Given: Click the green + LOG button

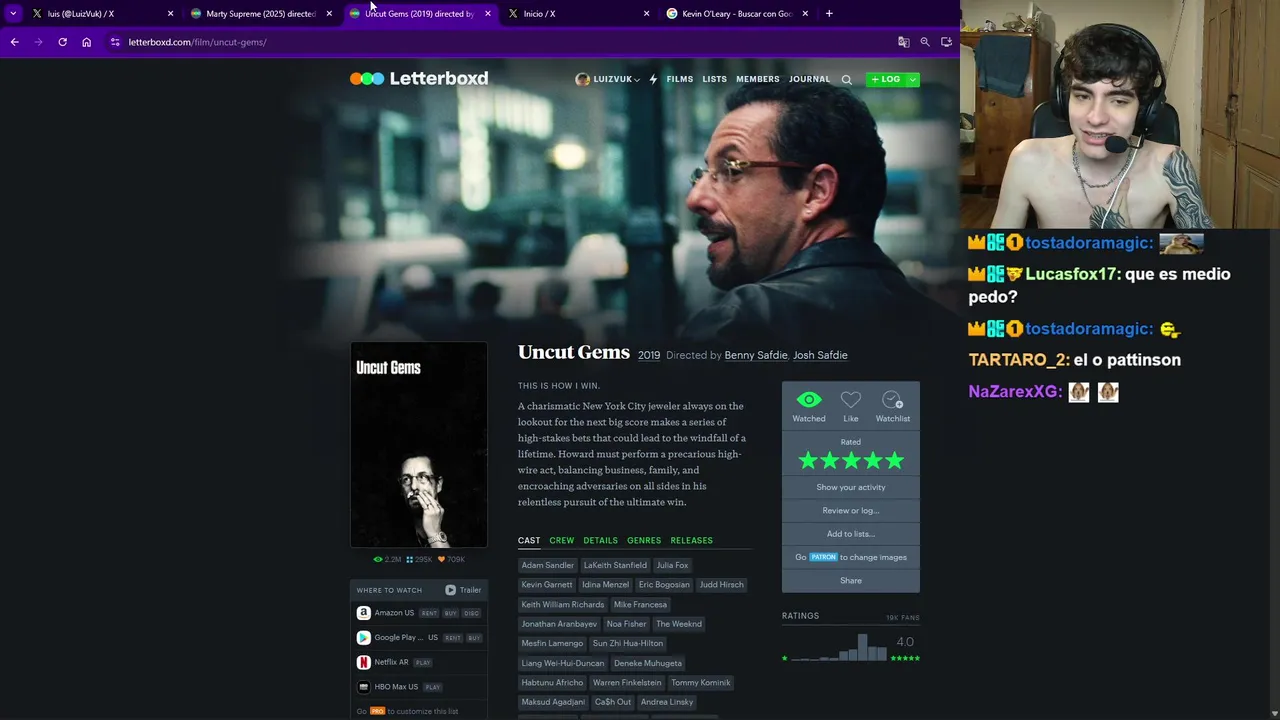Looking at the screenshot, I should (x=885, y=79).
